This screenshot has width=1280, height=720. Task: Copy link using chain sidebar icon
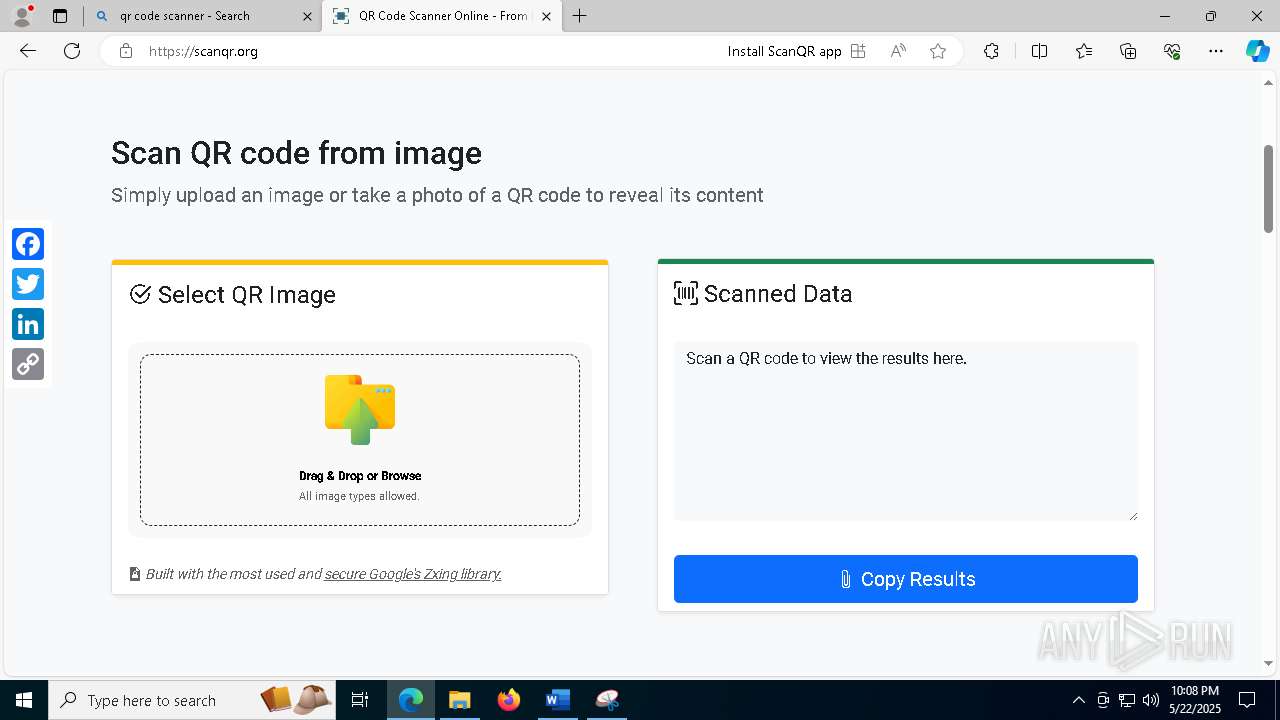coord(28,364)
